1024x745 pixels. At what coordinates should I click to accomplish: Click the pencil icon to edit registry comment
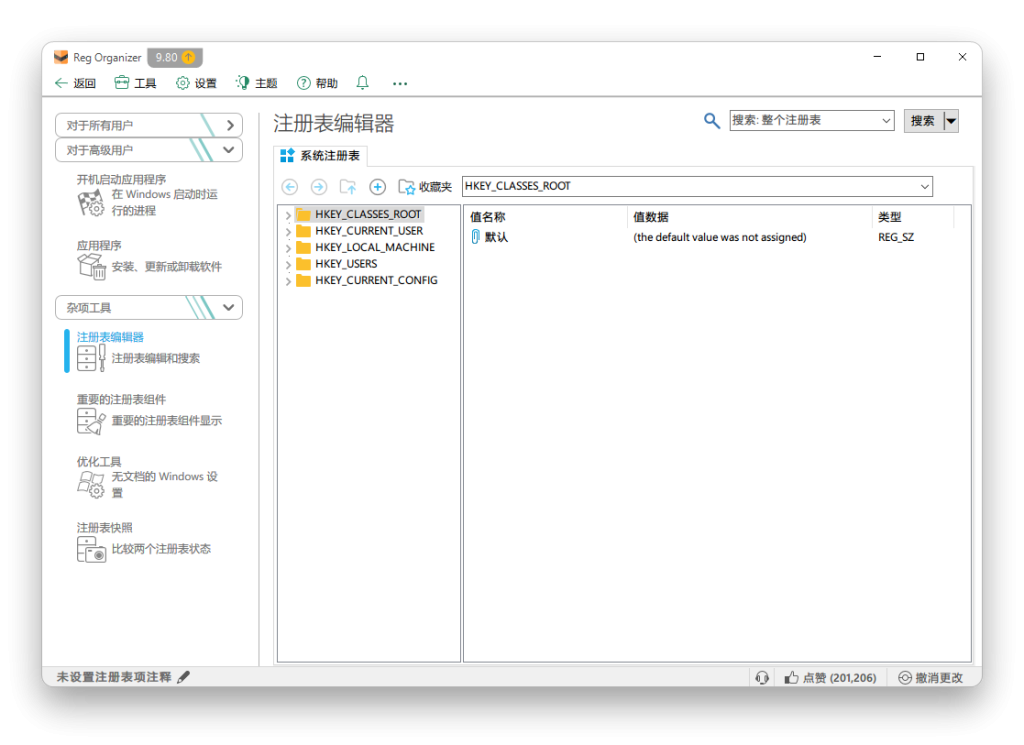(x=183, y=676)
